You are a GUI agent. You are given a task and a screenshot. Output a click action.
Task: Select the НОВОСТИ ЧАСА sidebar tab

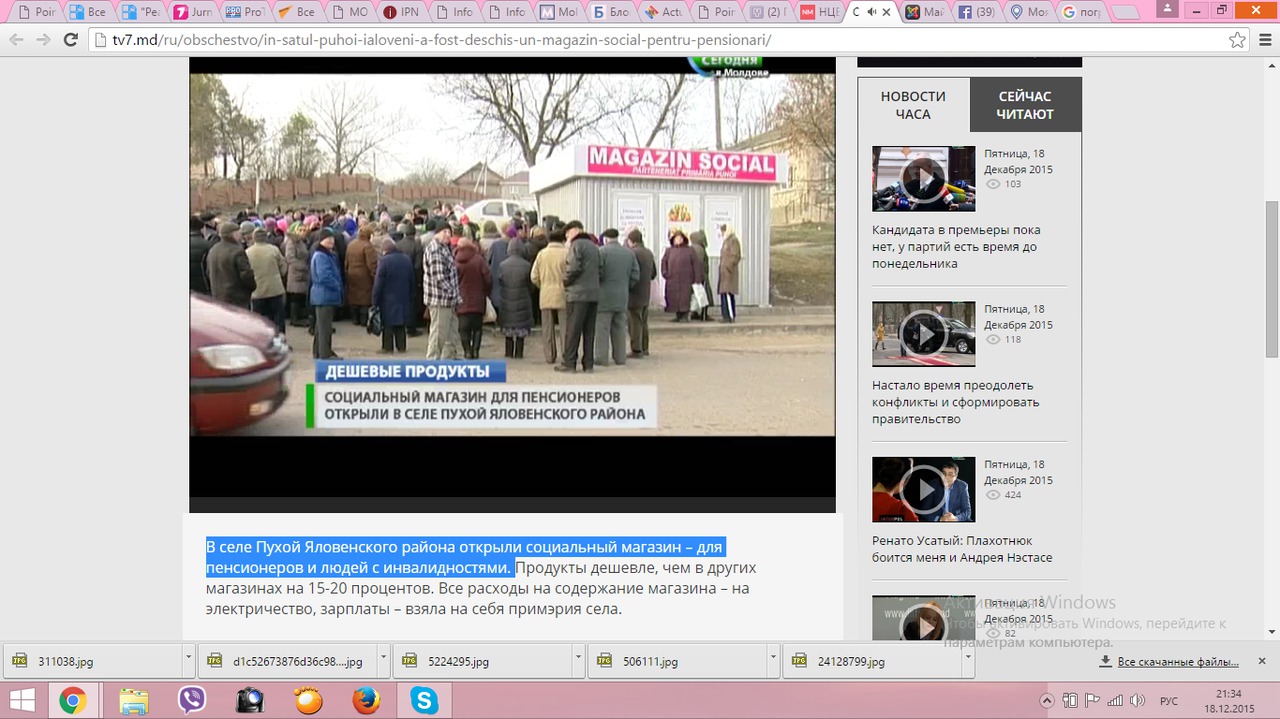tap(913, 105)
